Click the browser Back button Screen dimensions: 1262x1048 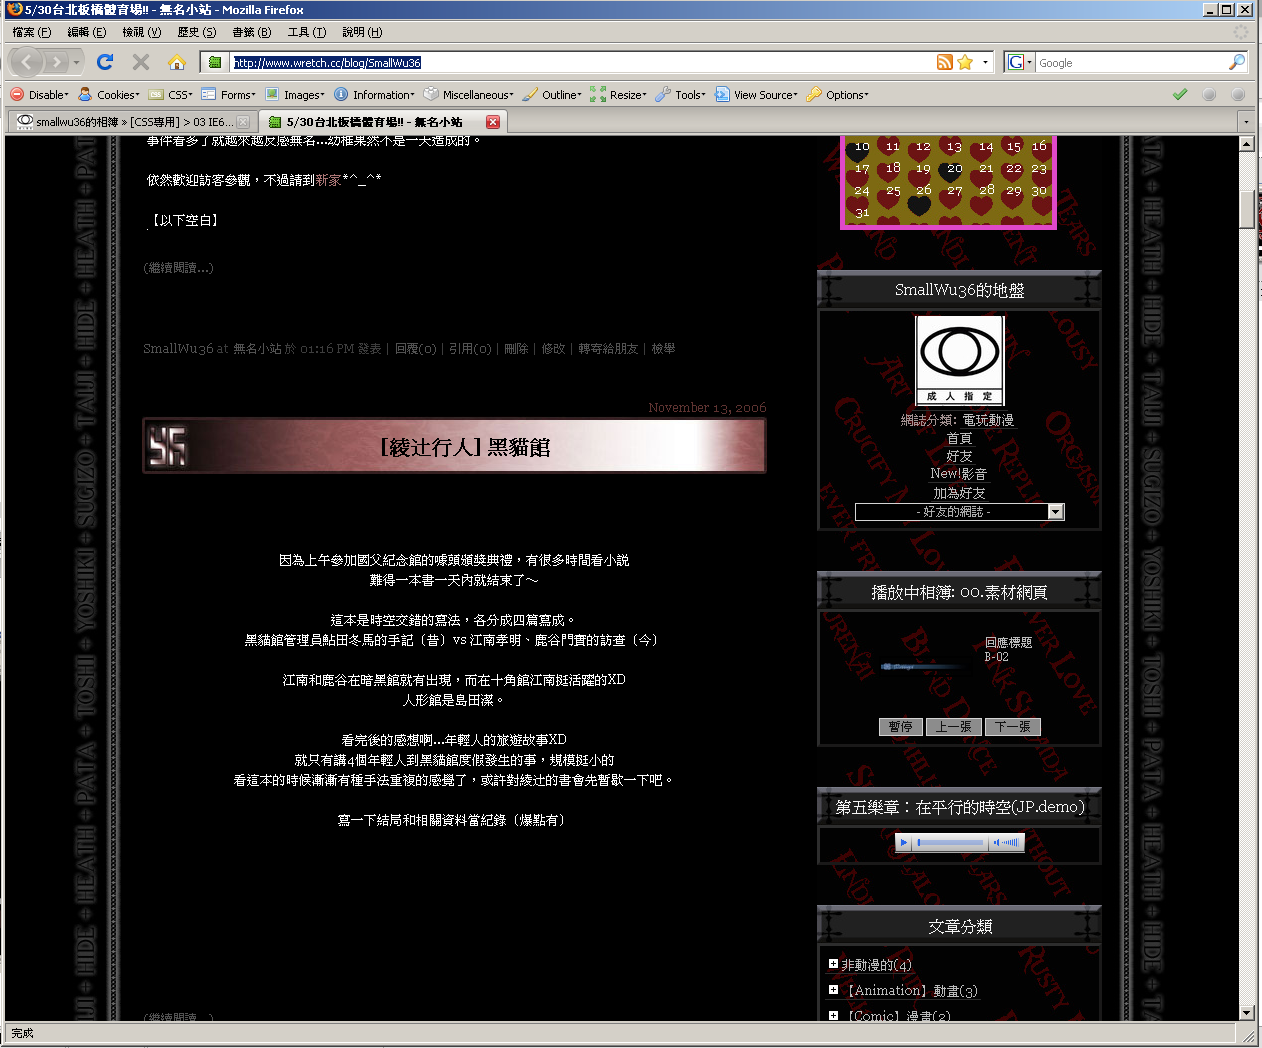point(26,62)
